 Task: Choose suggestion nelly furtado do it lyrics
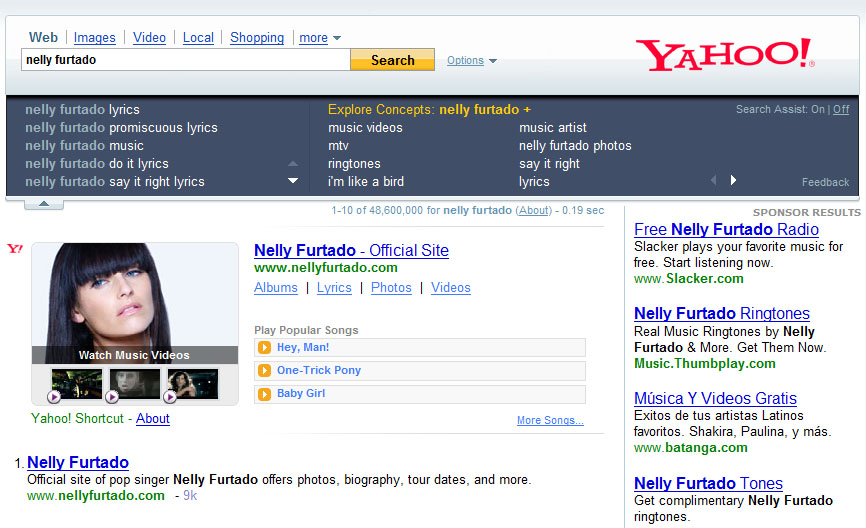click(x=97, y=163)
